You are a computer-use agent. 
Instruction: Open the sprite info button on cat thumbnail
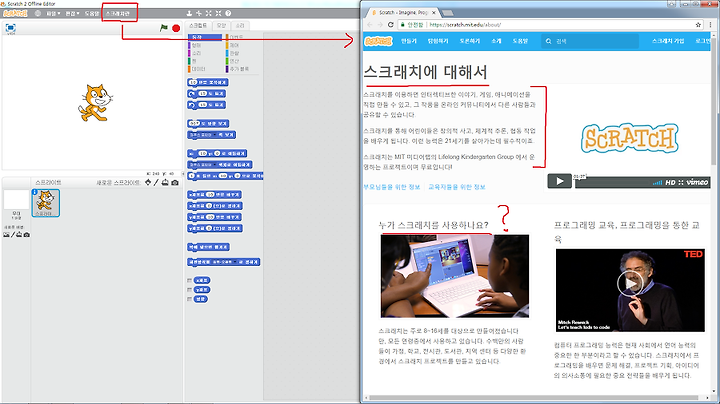tap(34, 192)
